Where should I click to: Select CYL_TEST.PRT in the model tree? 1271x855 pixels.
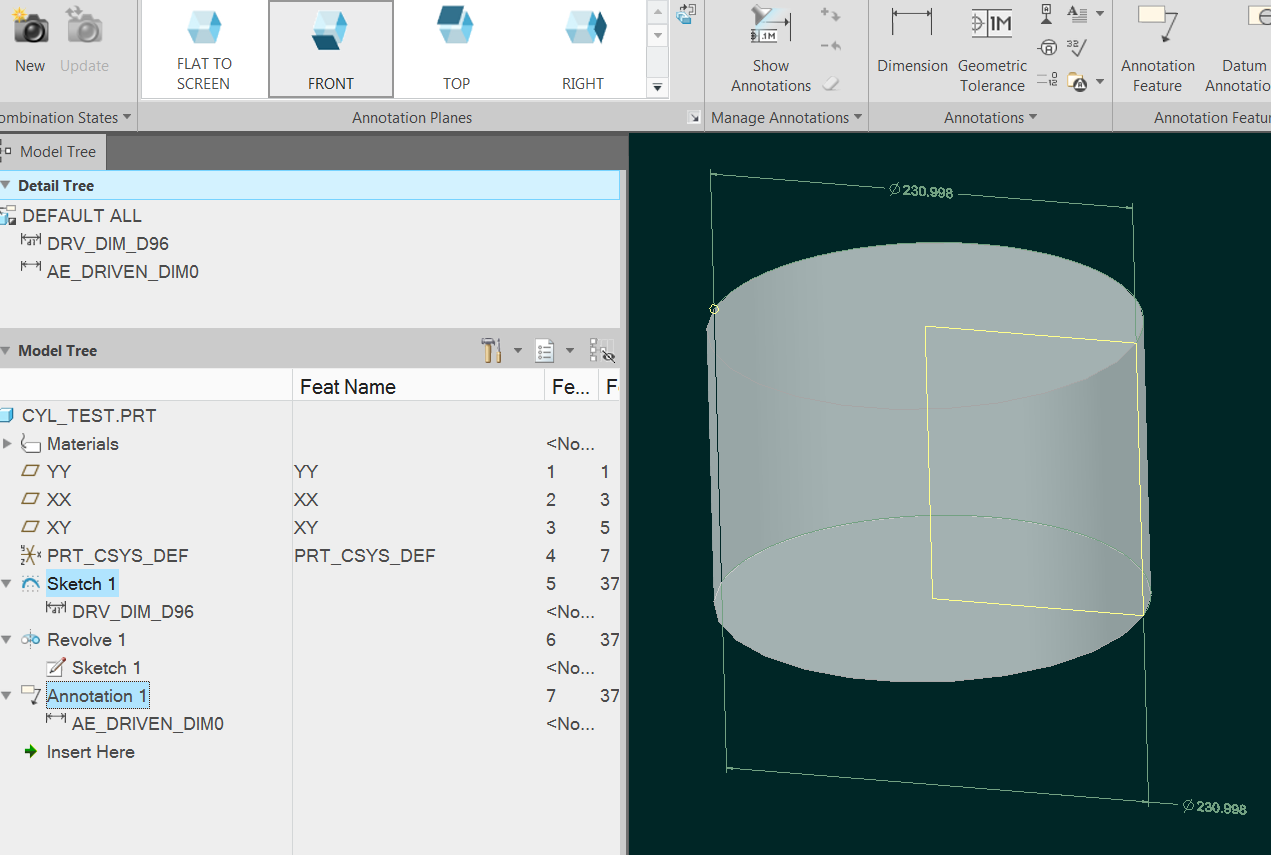coord(91,415)
